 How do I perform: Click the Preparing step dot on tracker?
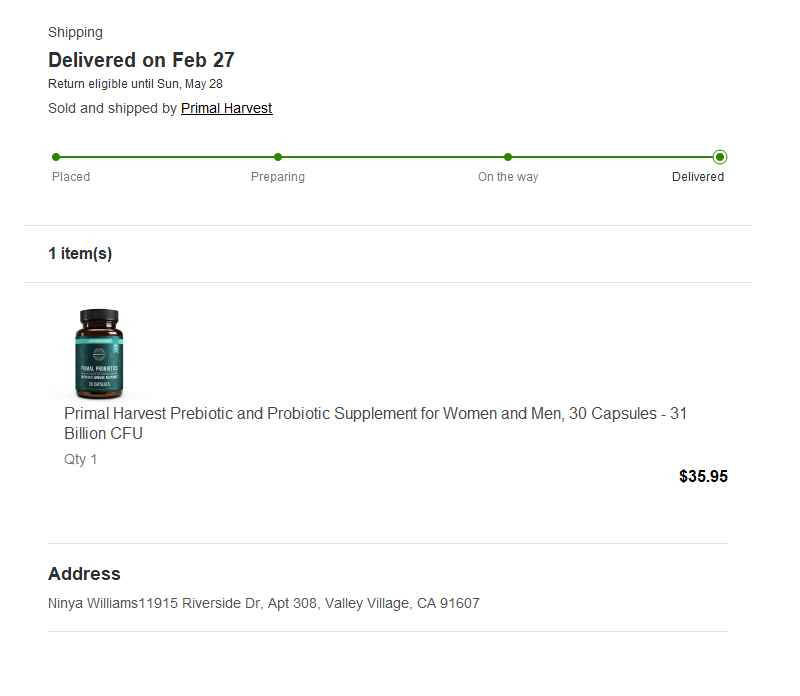pos(278,157)
